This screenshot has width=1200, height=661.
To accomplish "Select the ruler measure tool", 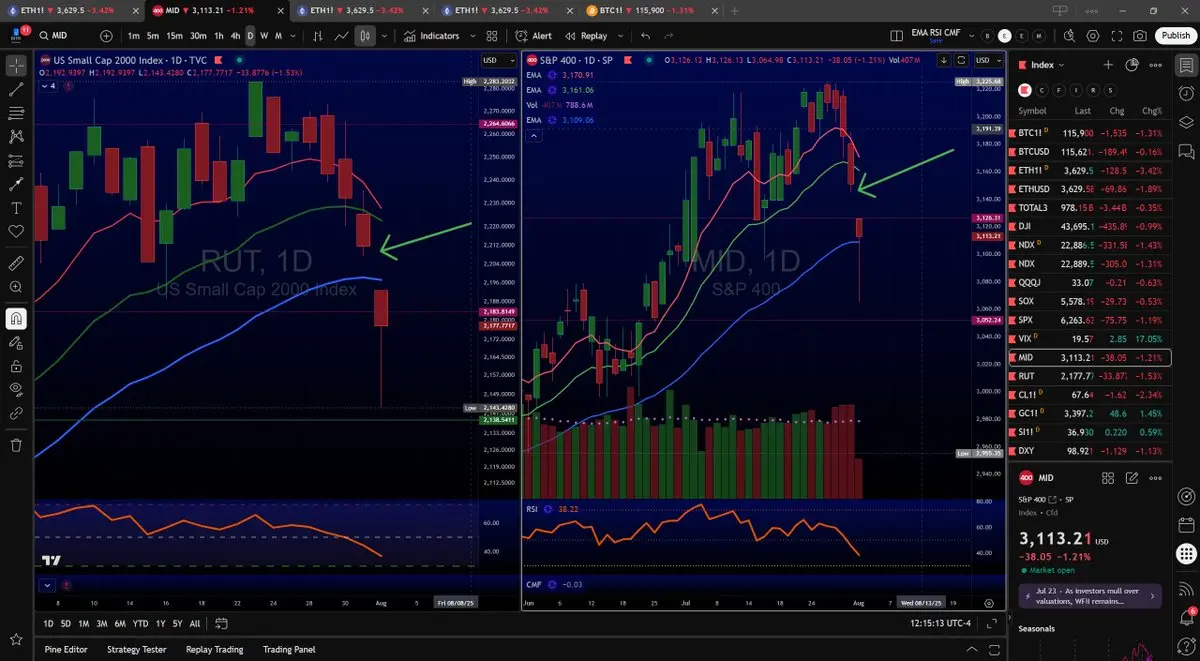I will 16,263.
